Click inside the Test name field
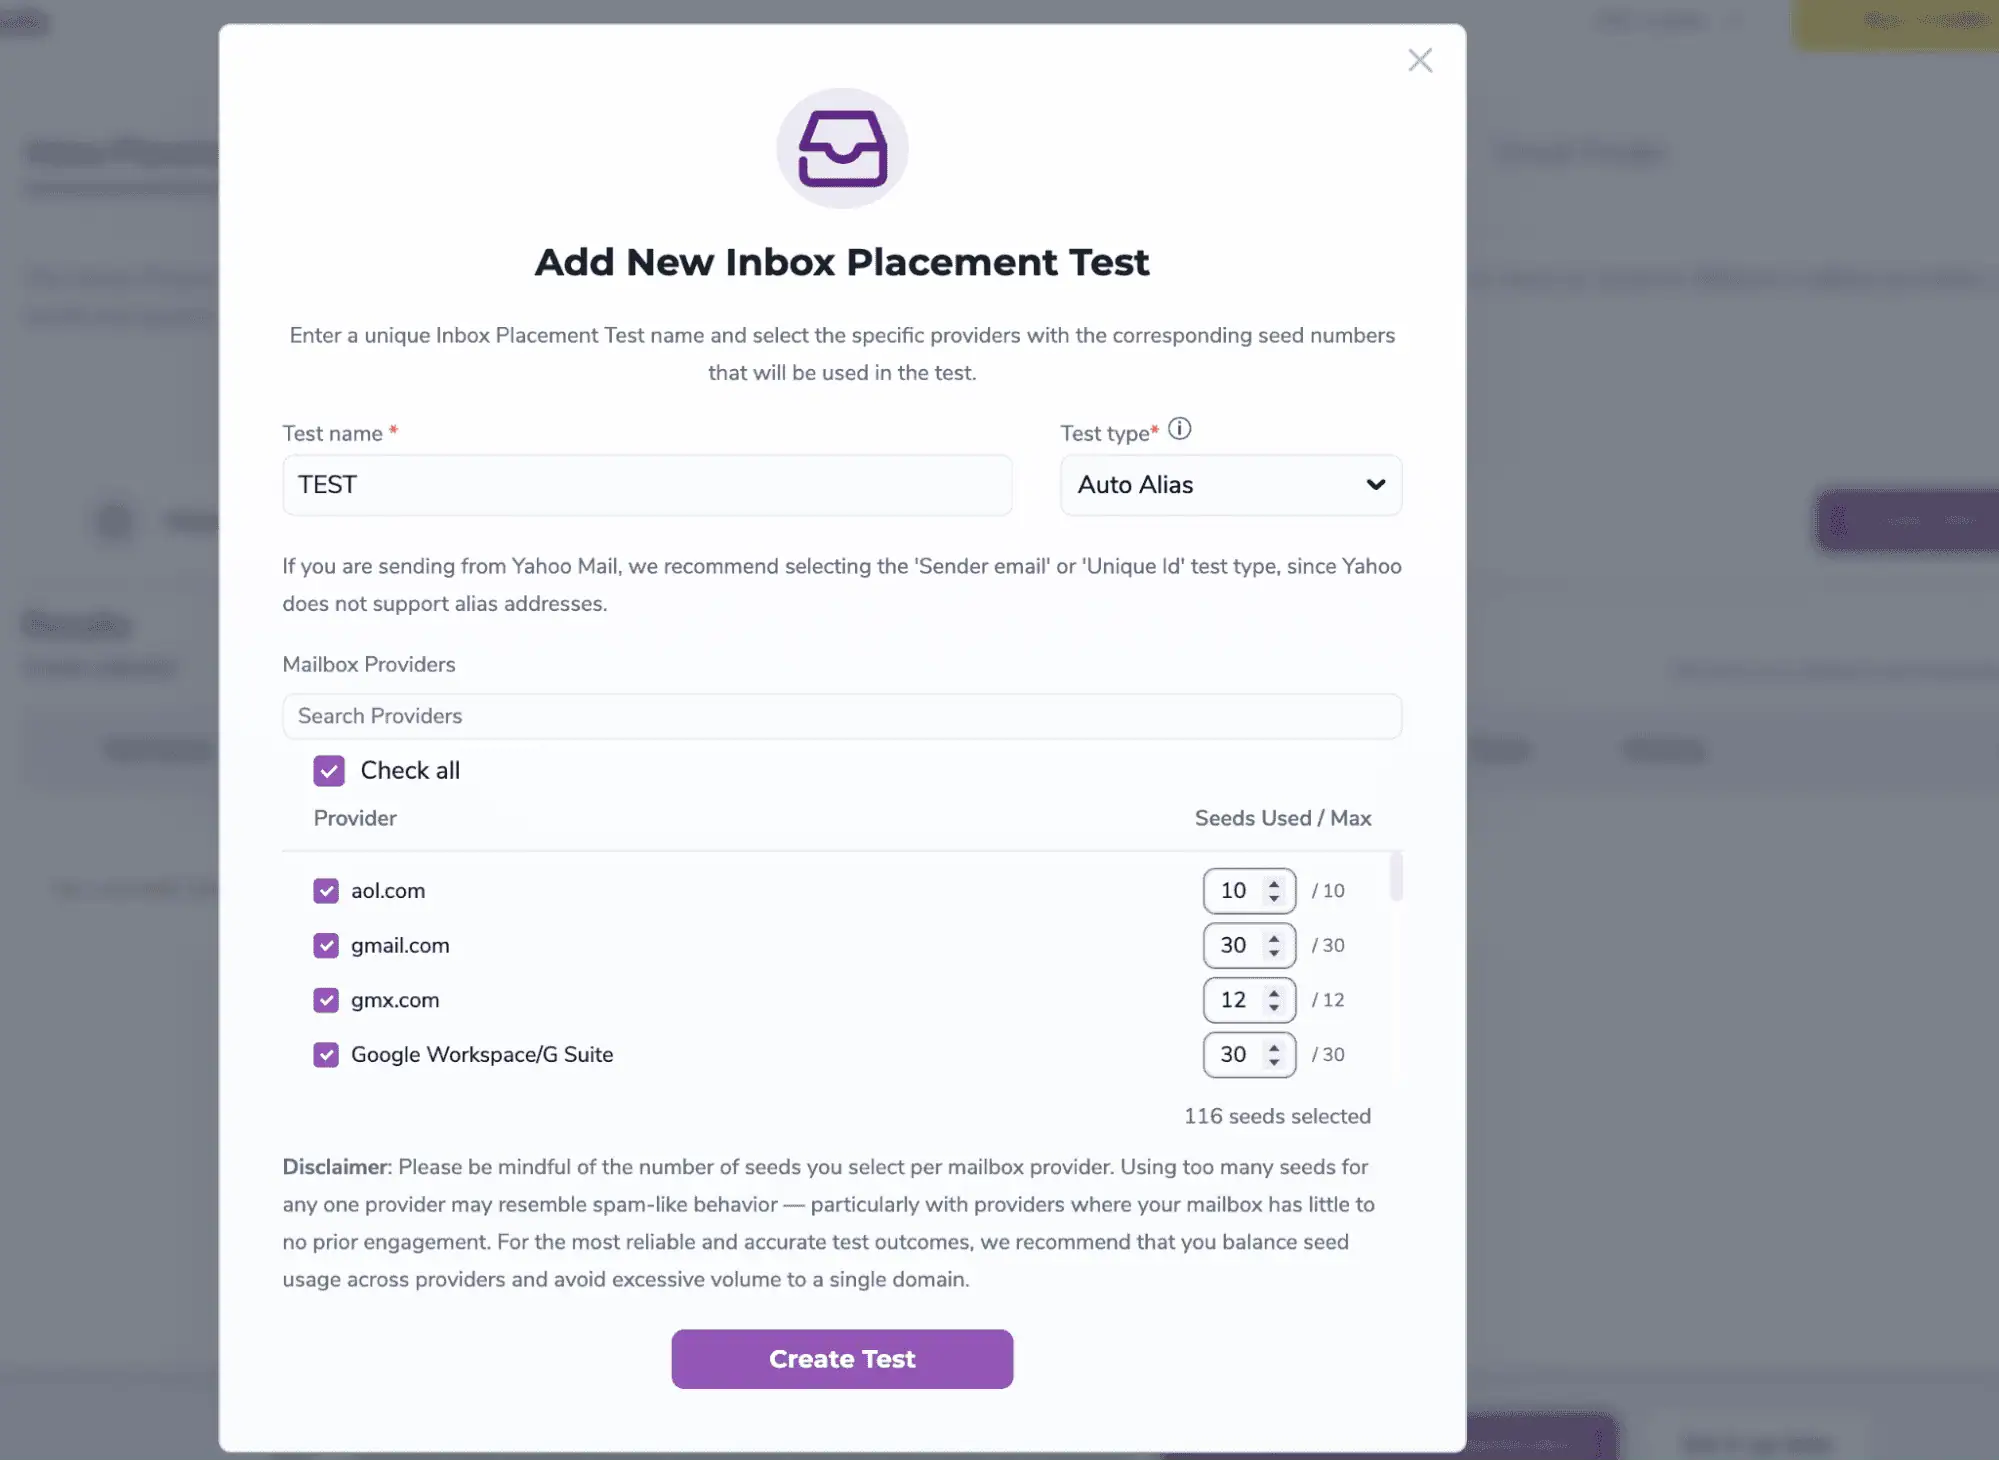Image resolution: width=1999 pixels, height=1461 pixels. point(647,485)
